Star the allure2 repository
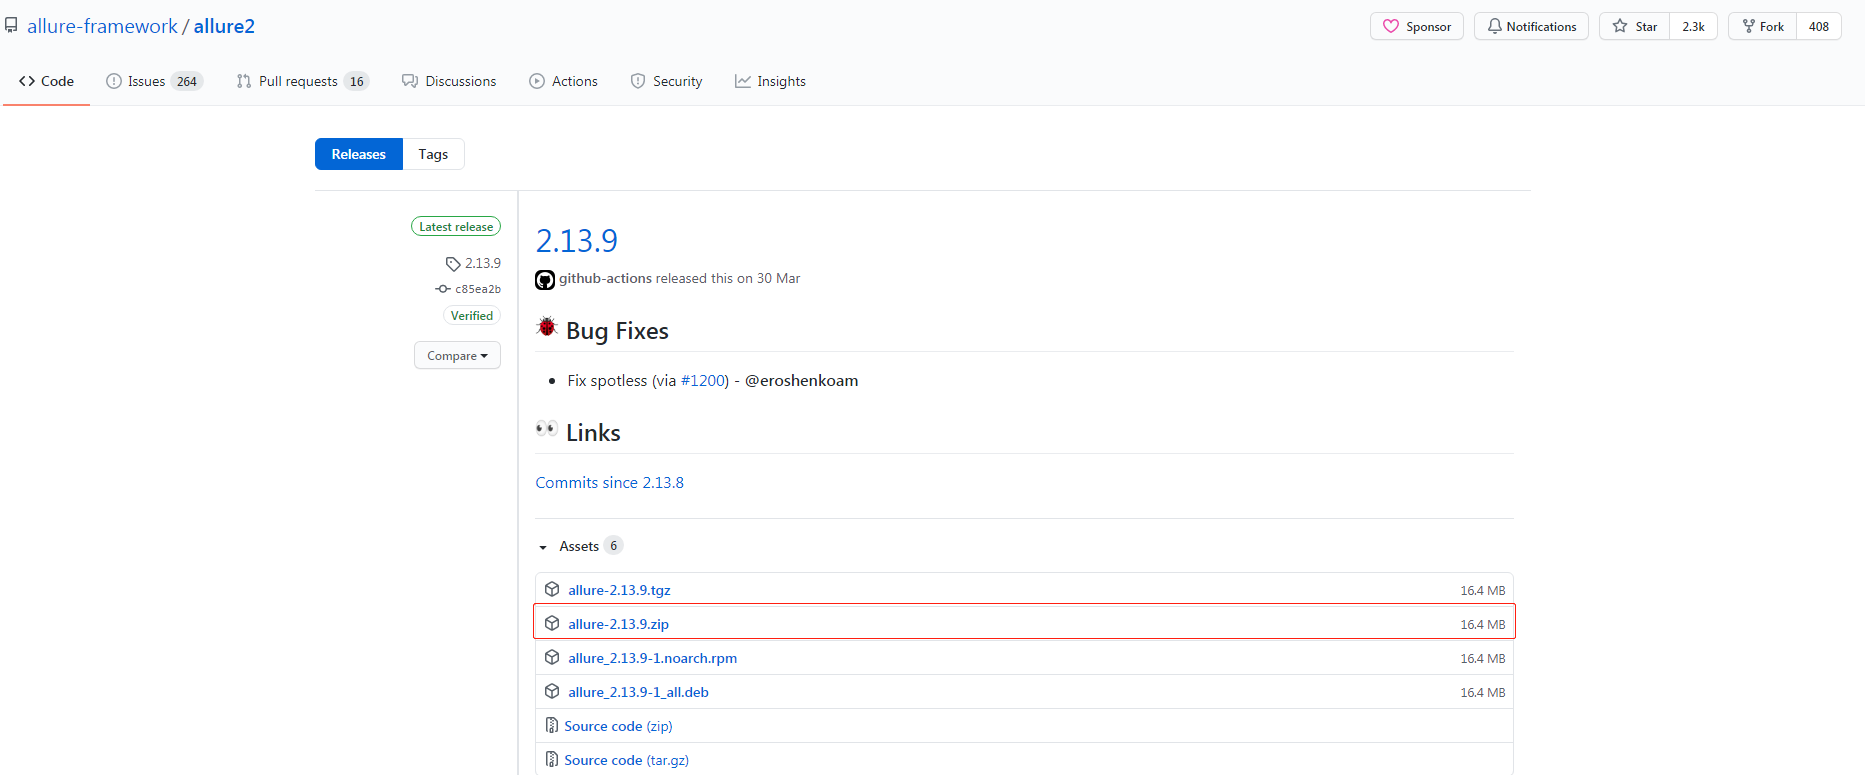Image resolution: width=1865 pixels, height=775 pixels. 1634,26
